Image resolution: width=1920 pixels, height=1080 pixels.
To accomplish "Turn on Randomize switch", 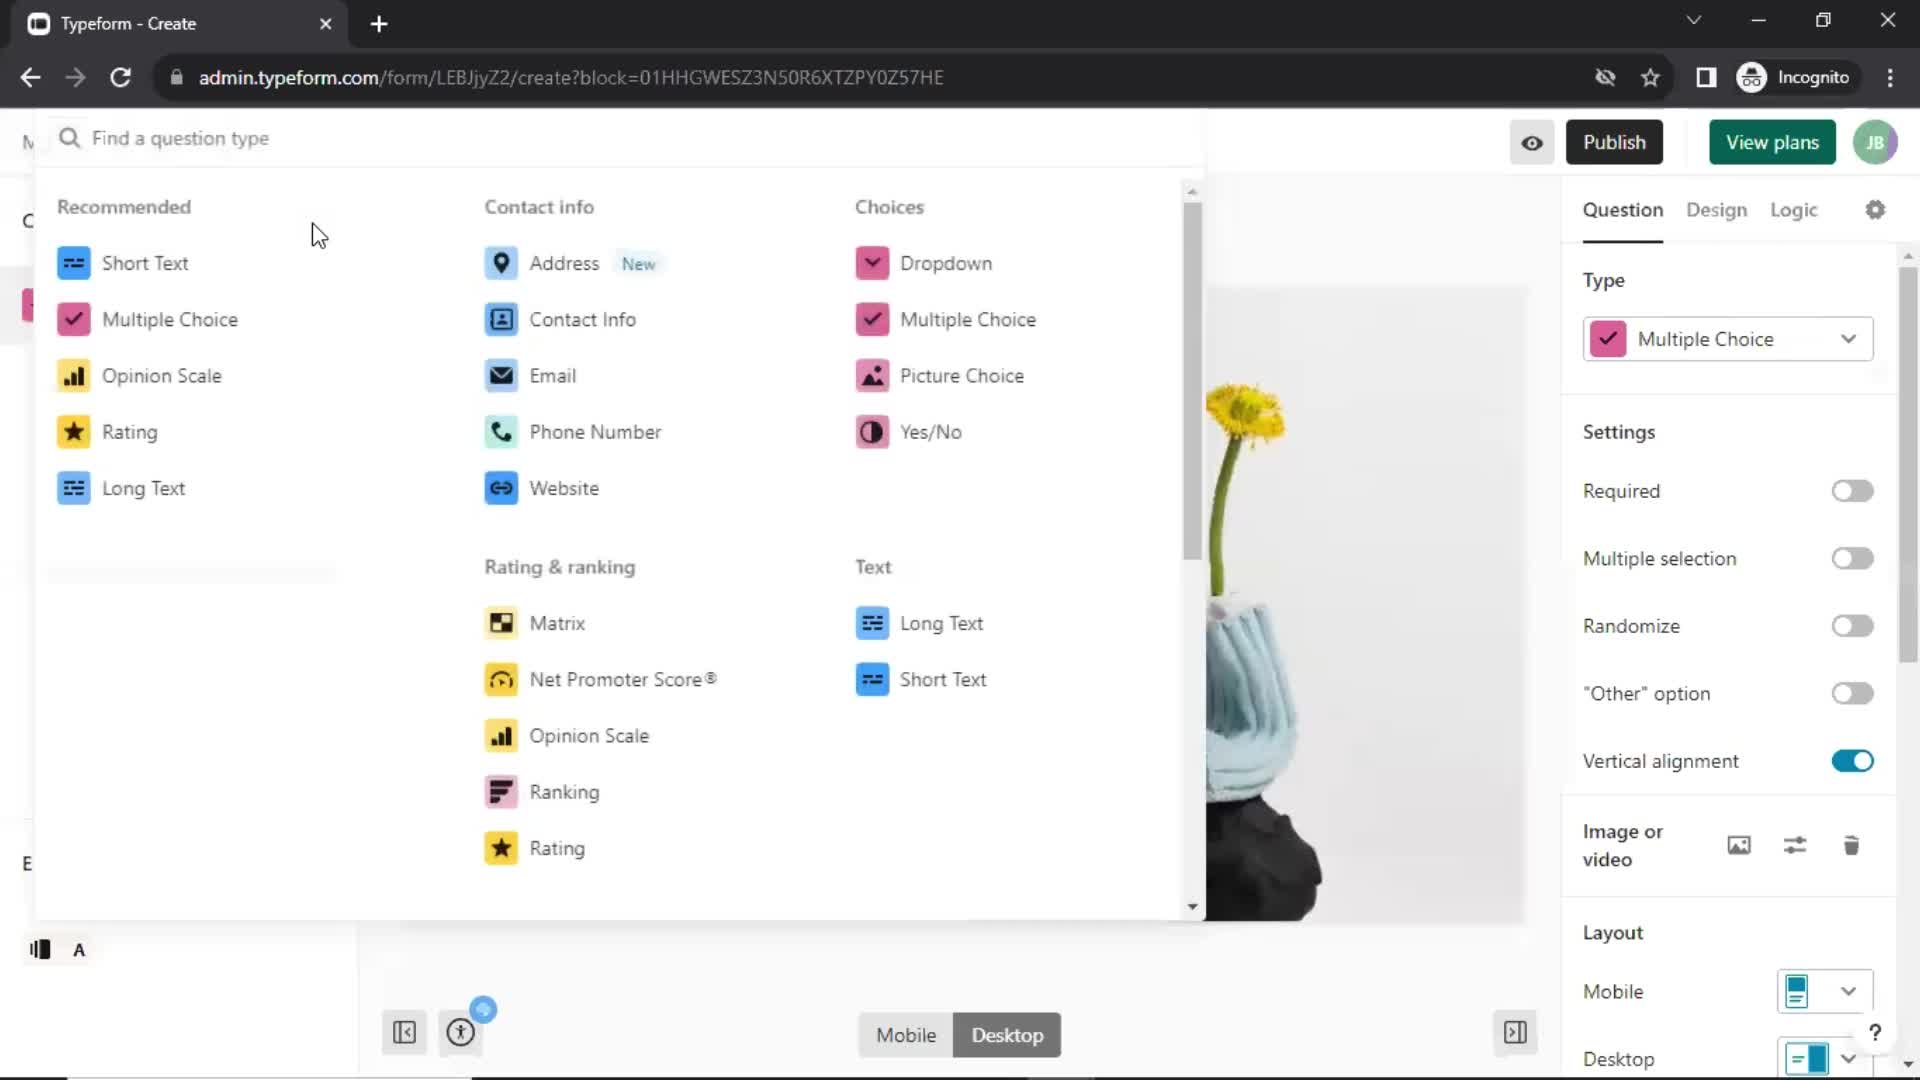I will tap(1852, 626).
